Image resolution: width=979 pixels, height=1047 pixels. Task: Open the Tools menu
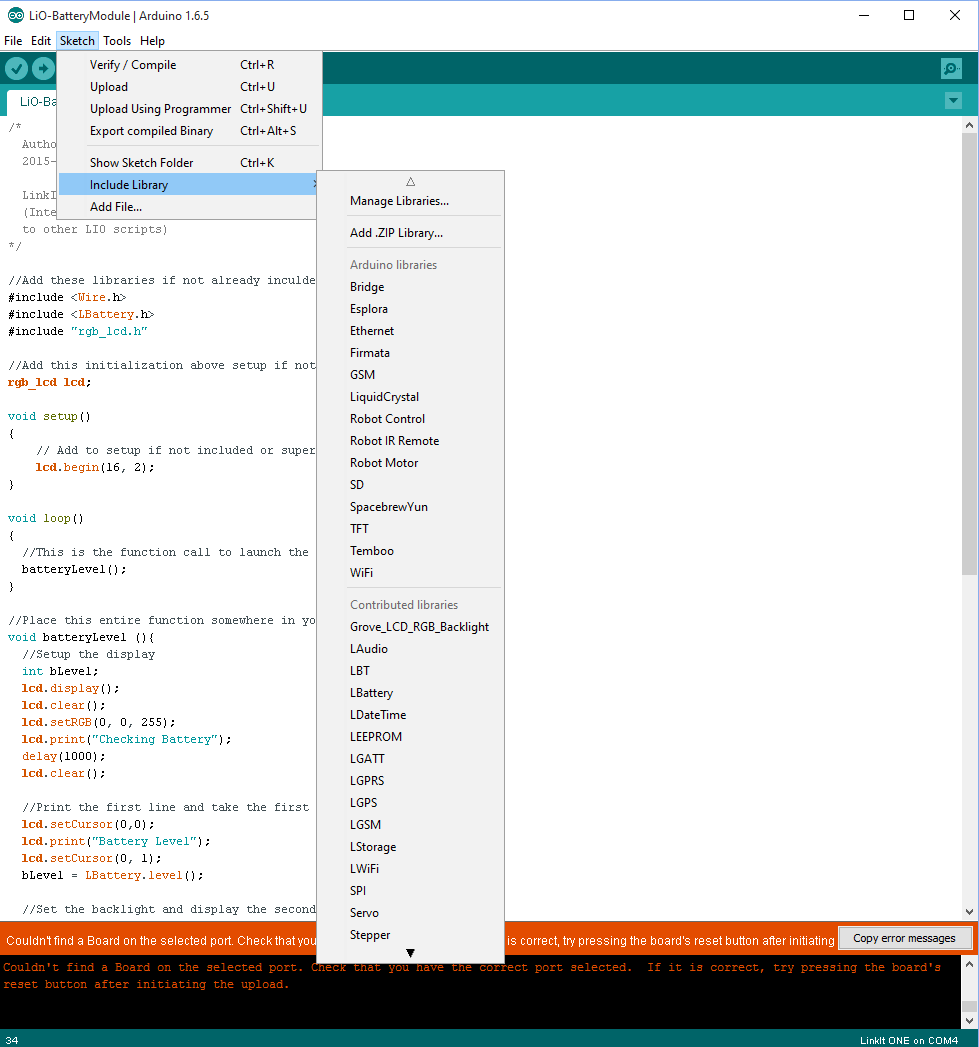pyautogui.click(x=117, y=41)
